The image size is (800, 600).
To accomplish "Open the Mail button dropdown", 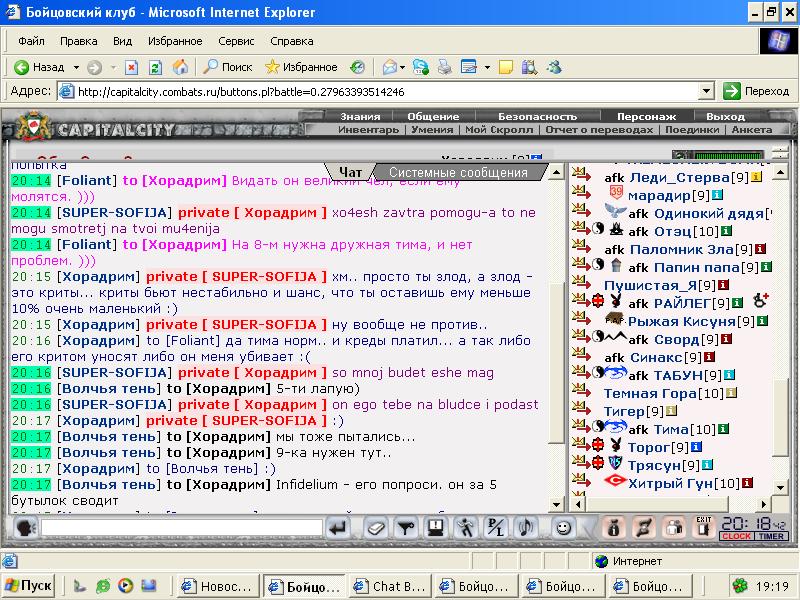I will tap(403, 67).
